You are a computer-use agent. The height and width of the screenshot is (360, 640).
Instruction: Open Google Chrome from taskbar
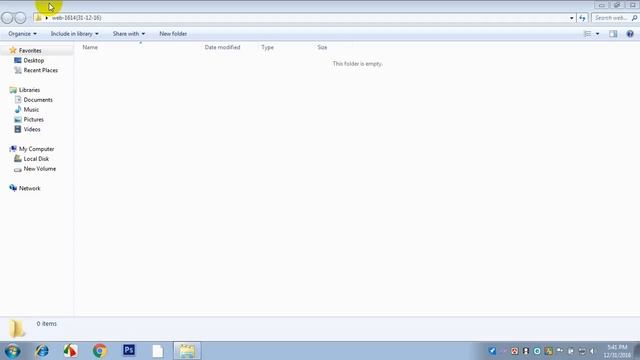pyautogui.click(x=100, y=351)
